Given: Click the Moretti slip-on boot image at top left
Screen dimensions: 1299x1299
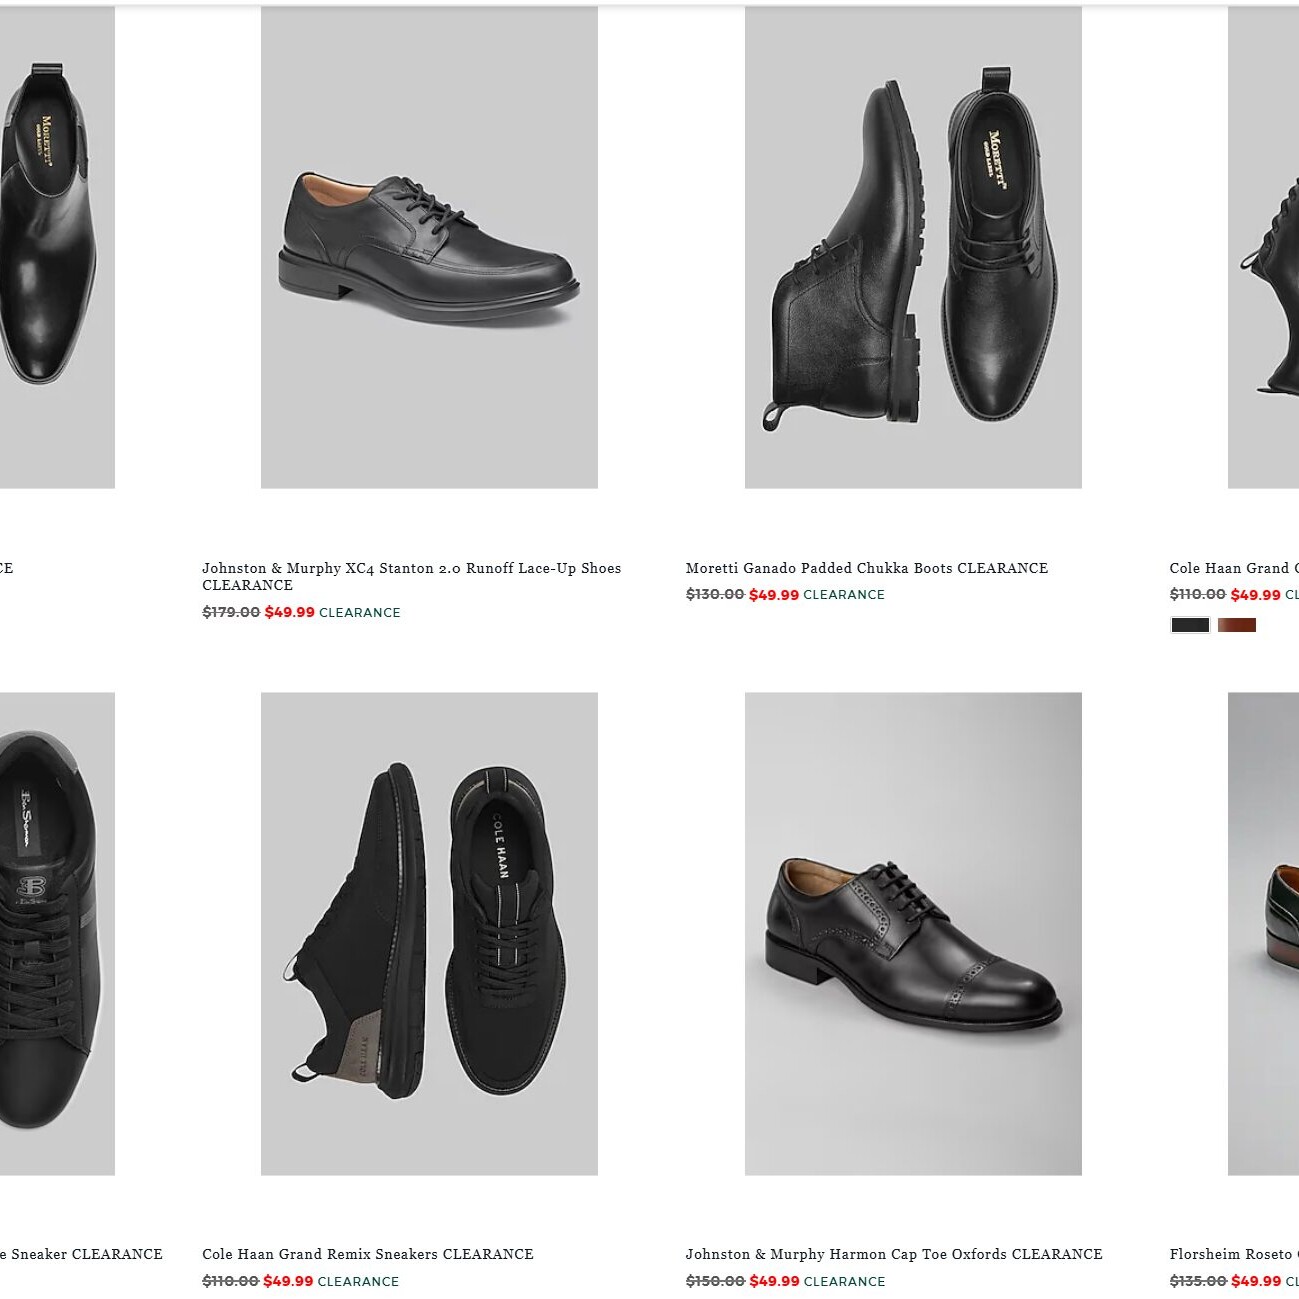Looking at the screenshot, I should [56, 247].
